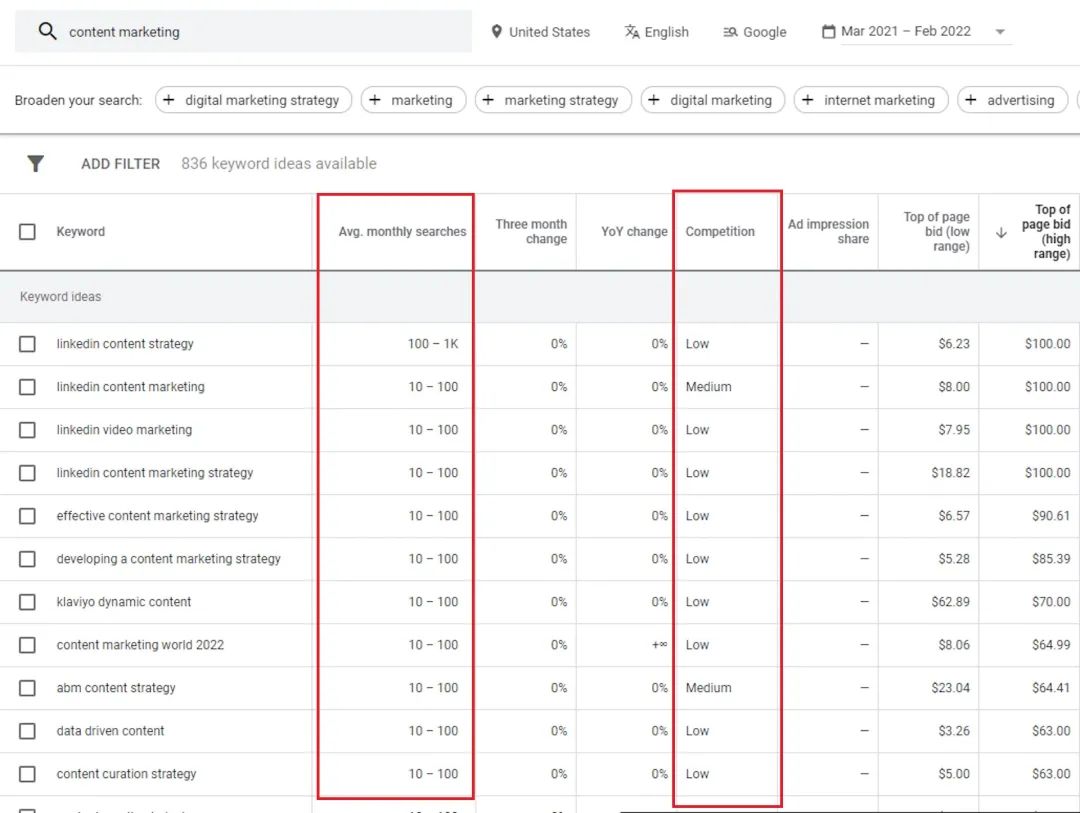This screenshot has height=813, width=1080.
Task: Click the search magnifier icon
Action: [x=47, y=31]
